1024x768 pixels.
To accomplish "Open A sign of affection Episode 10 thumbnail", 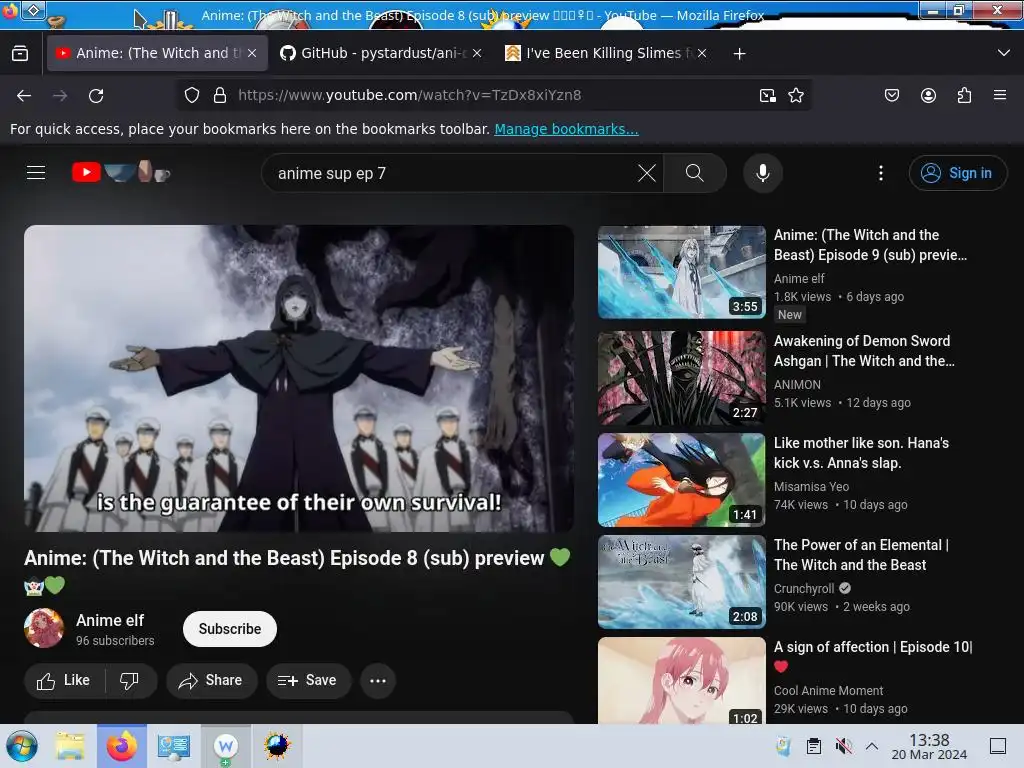I will tap(682, 680).
